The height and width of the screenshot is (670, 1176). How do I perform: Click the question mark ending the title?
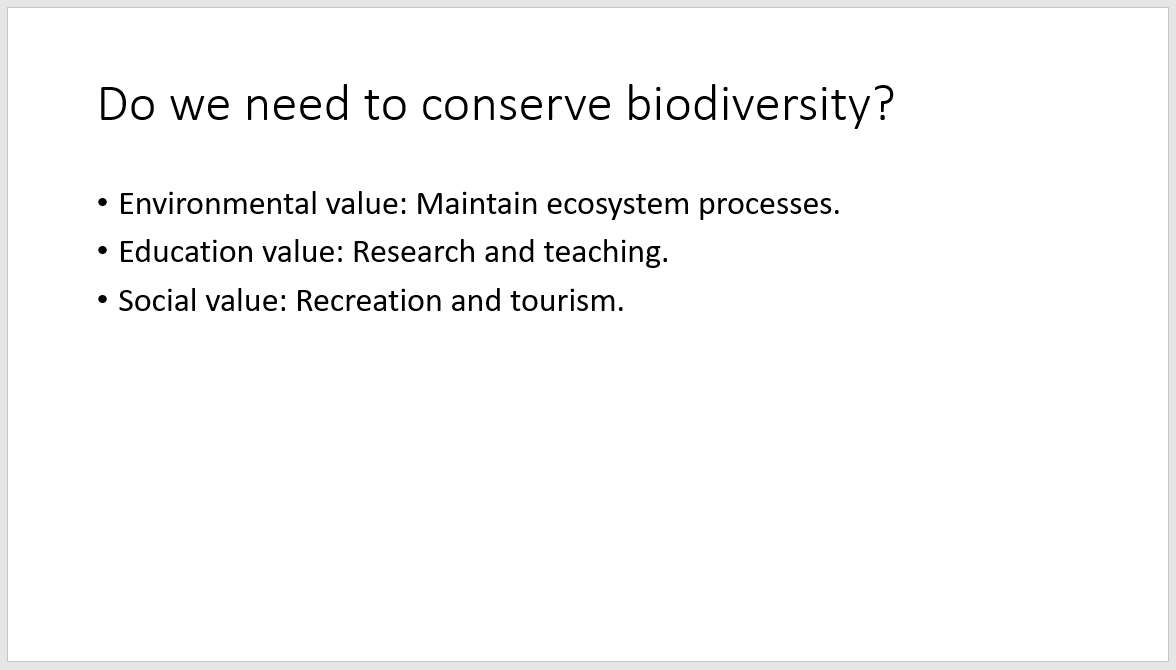(882, 104)
